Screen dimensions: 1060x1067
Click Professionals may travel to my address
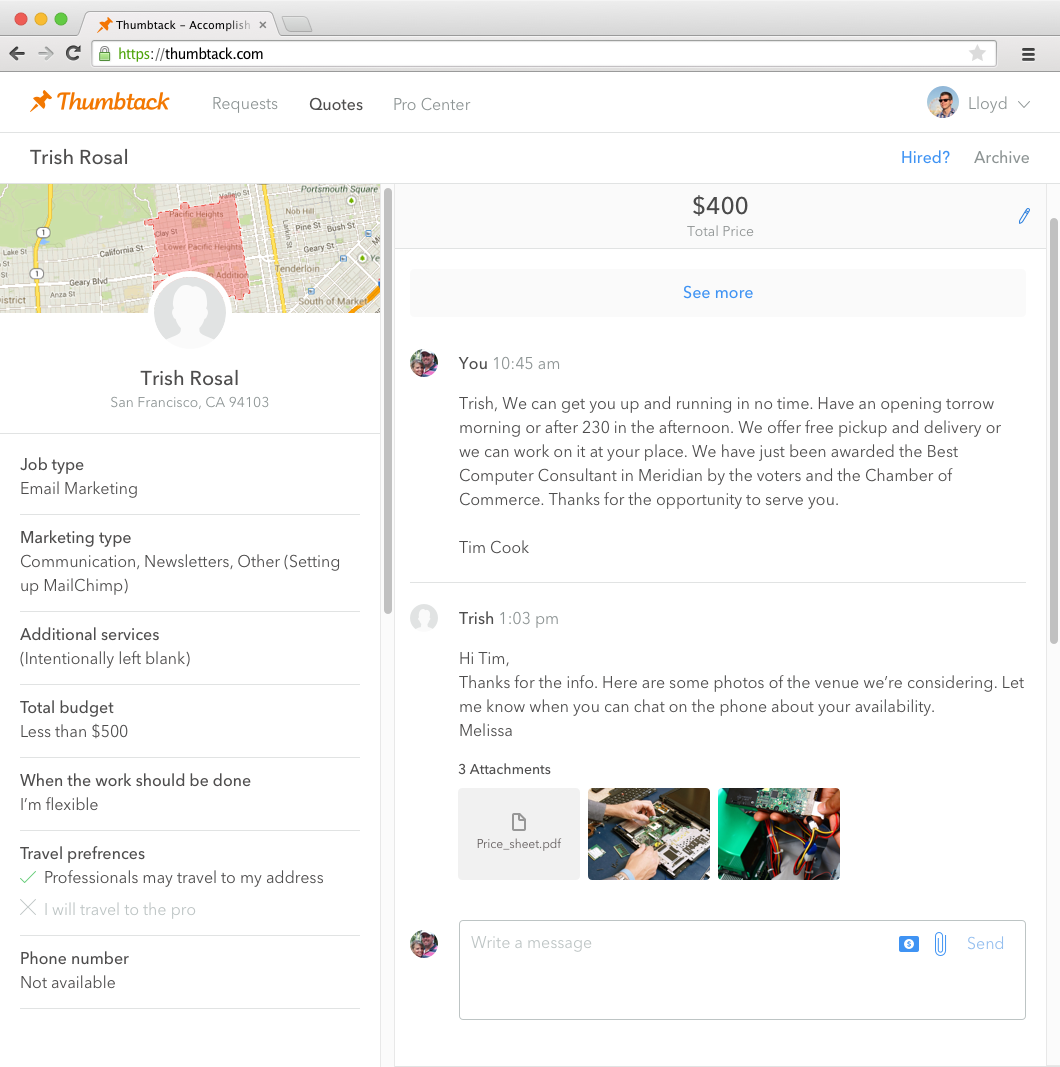(x=184, y=878)
